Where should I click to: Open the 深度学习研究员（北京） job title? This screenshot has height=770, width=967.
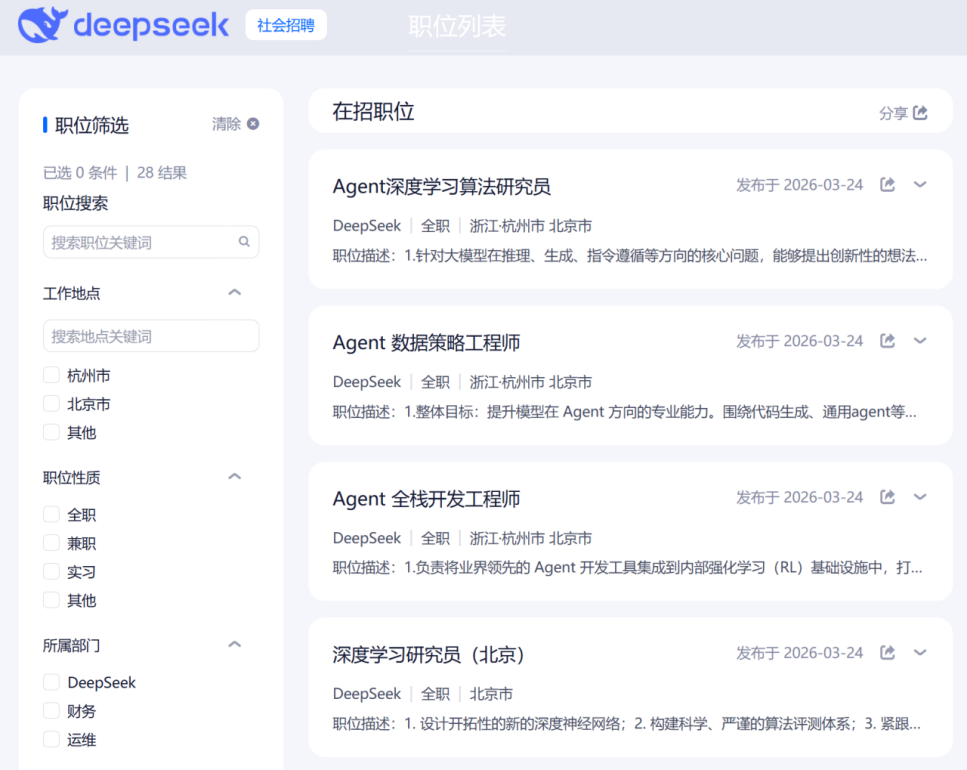tap(428, 655)
